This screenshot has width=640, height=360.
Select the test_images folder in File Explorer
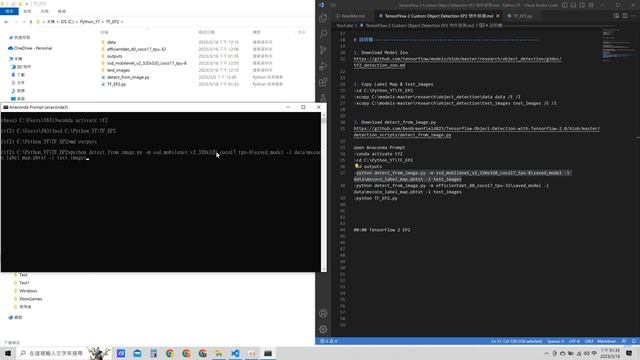118,70
